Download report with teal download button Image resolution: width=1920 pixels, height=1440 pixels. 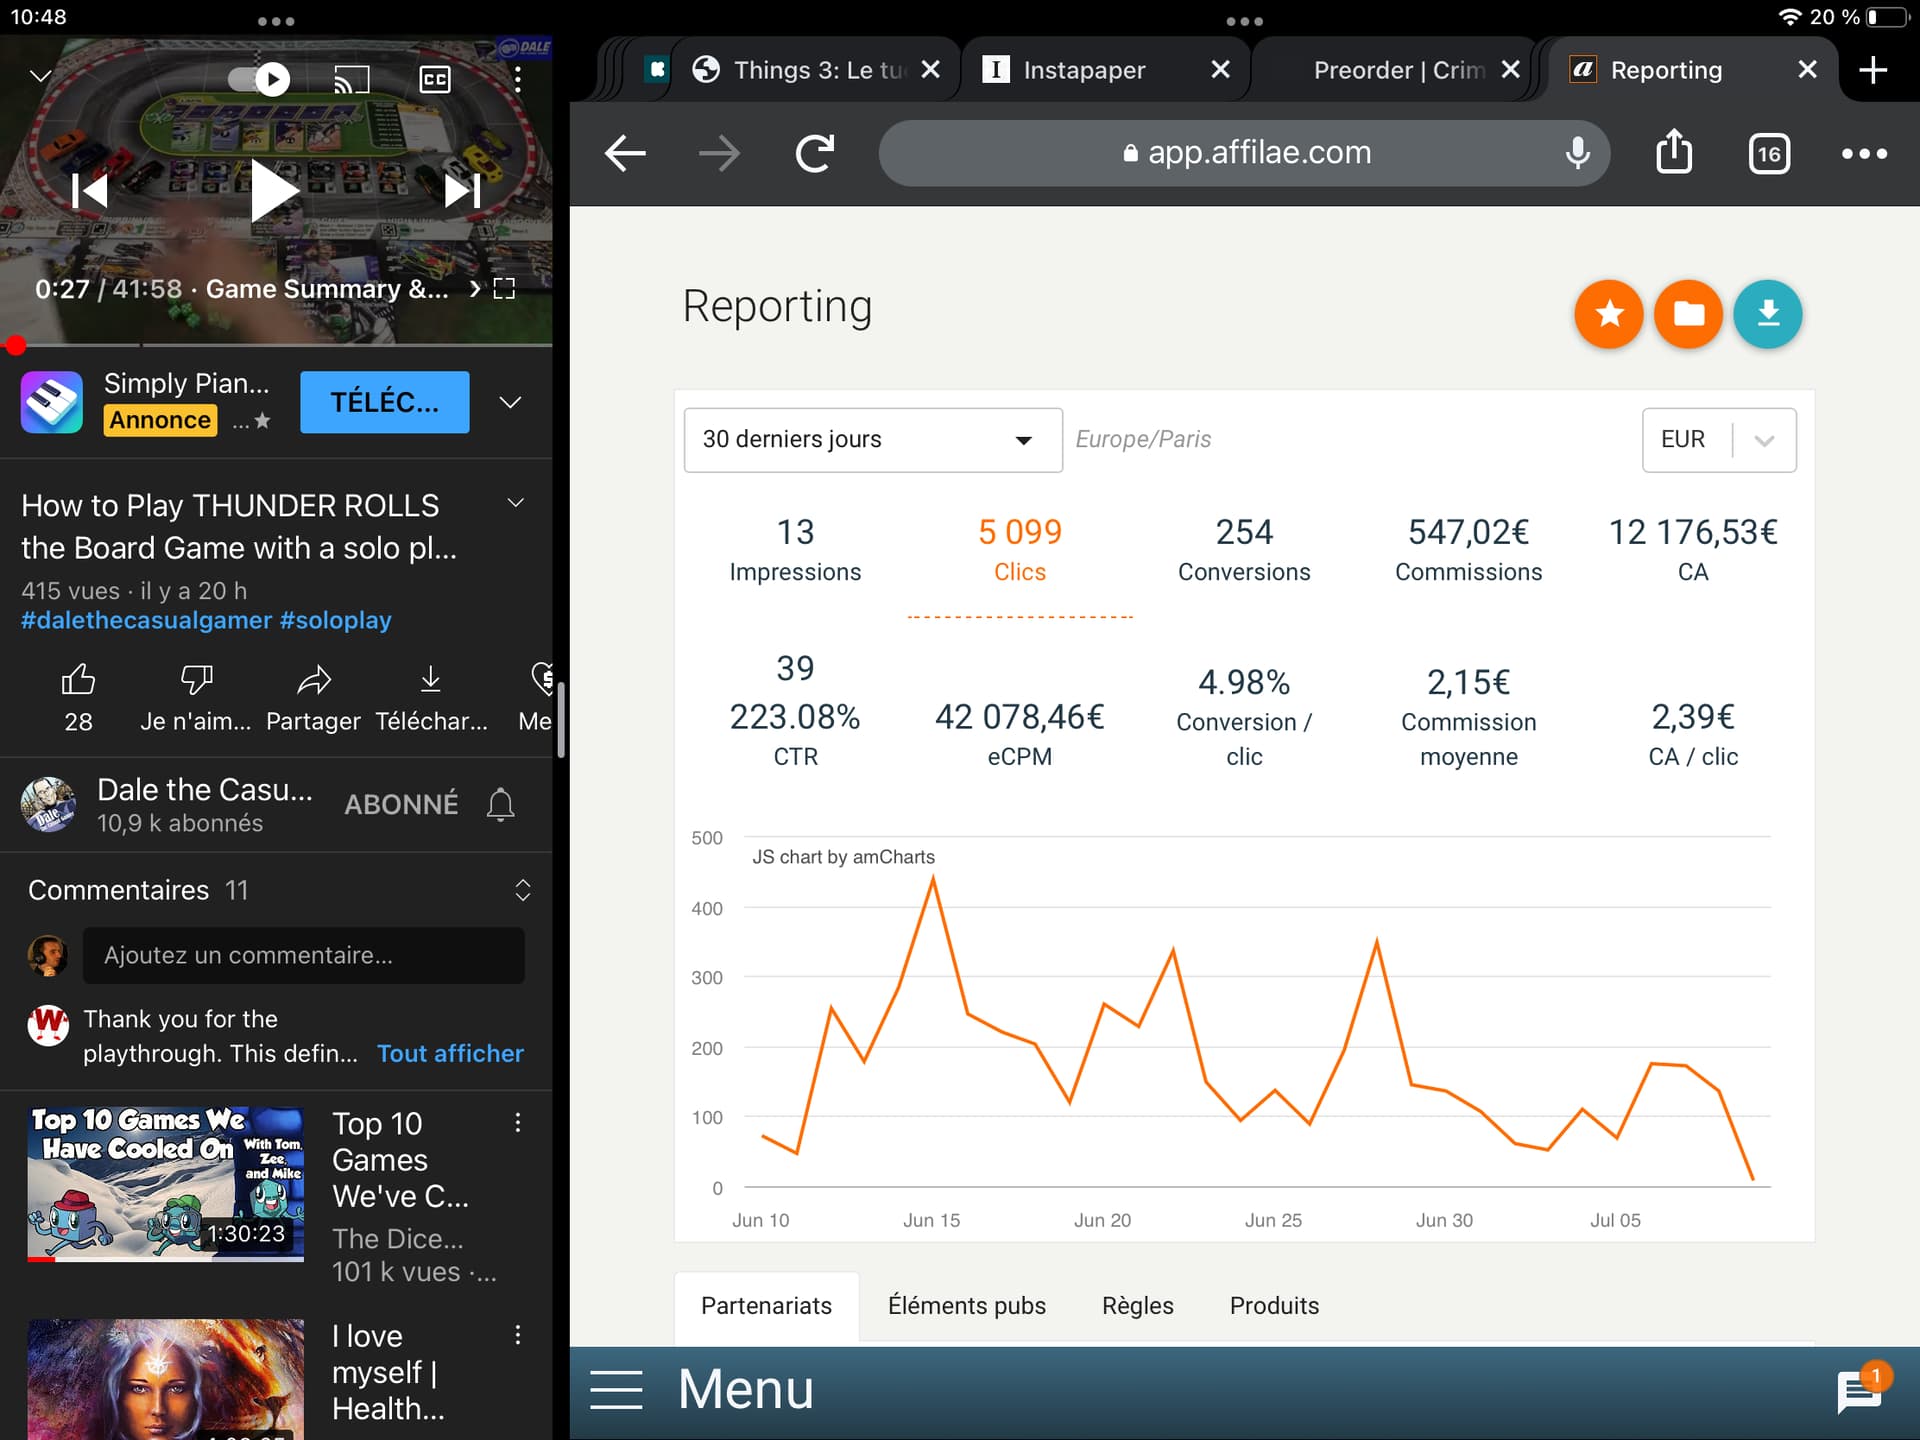click(x=1767, y=314)
